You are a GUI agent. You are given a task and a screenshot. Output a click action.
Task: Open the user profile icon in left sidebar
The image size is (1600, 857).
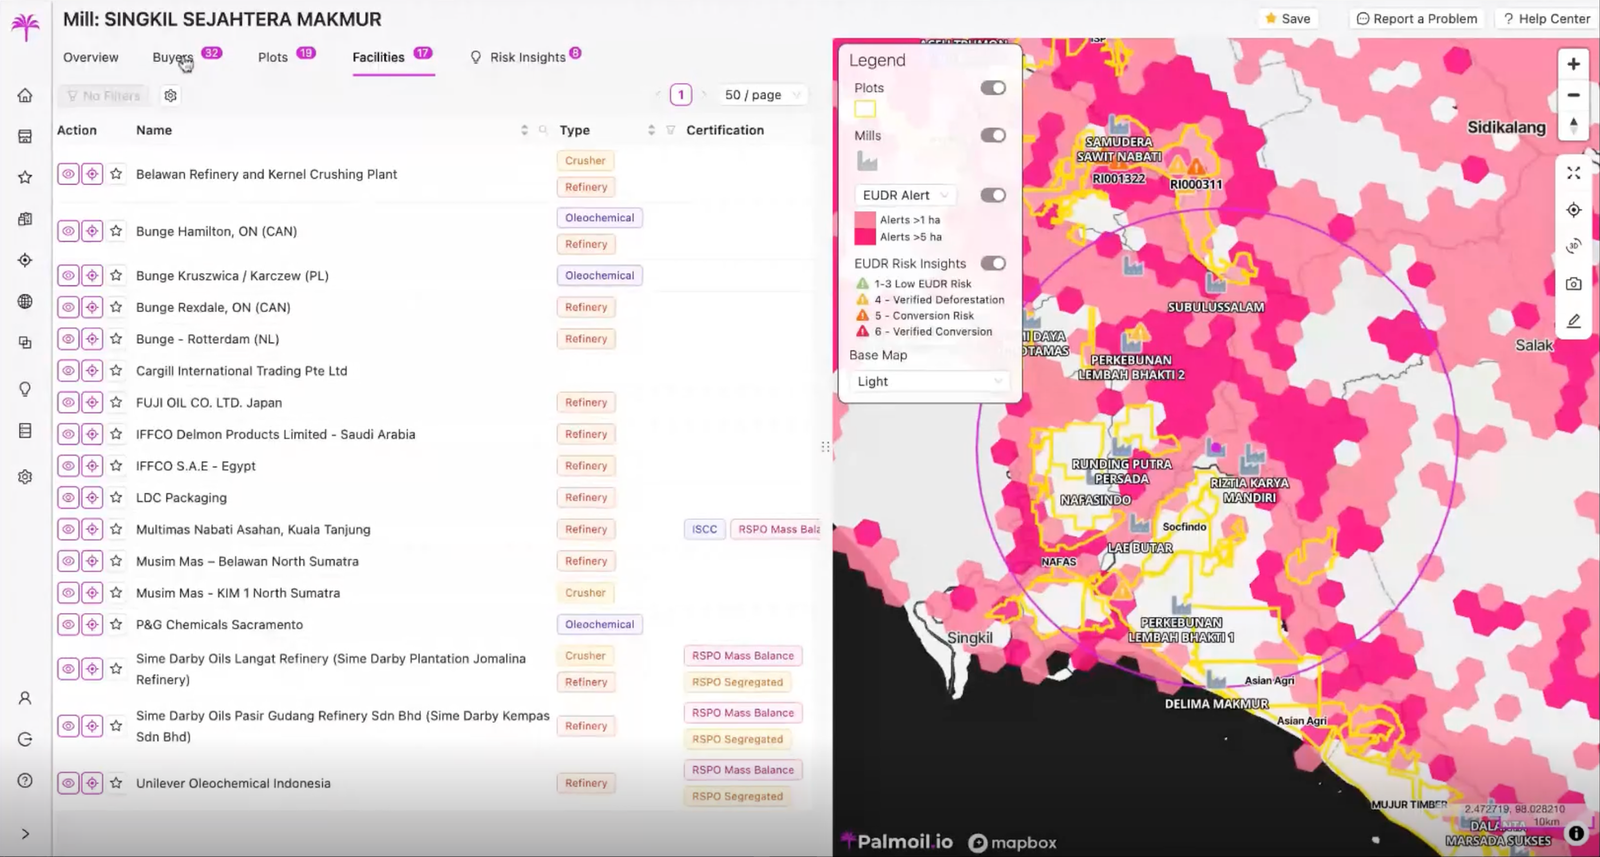coord(25,698)
